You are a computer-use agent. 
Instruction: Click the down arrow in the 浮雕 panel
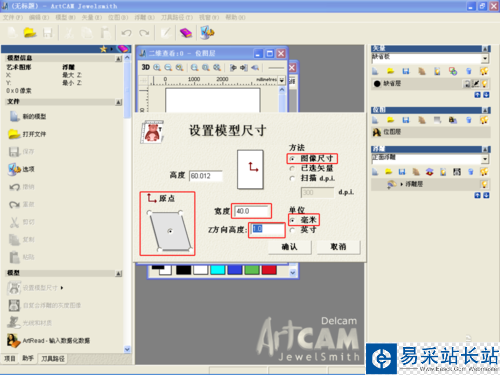tap(486, 195)
